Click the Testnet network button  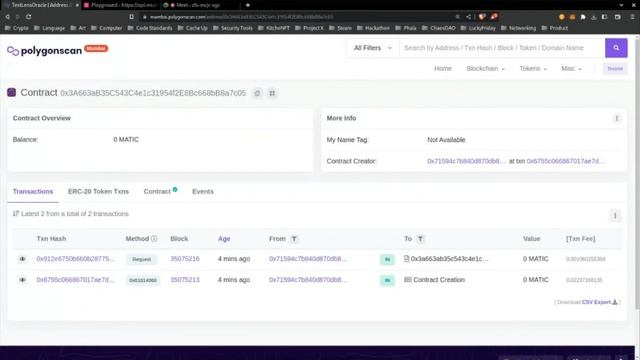(615, 69)
